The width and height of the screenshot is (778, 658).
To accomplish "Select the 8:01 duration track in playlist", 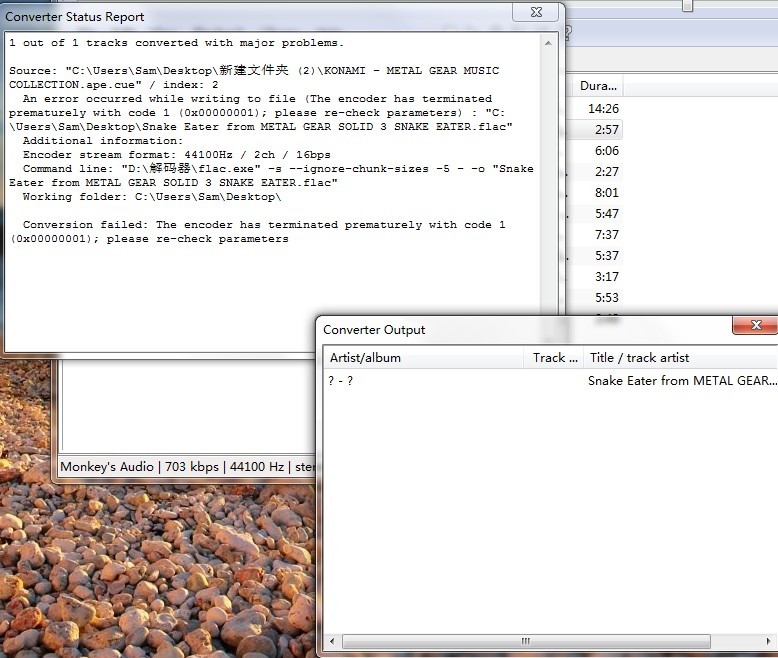I will 607,193.
